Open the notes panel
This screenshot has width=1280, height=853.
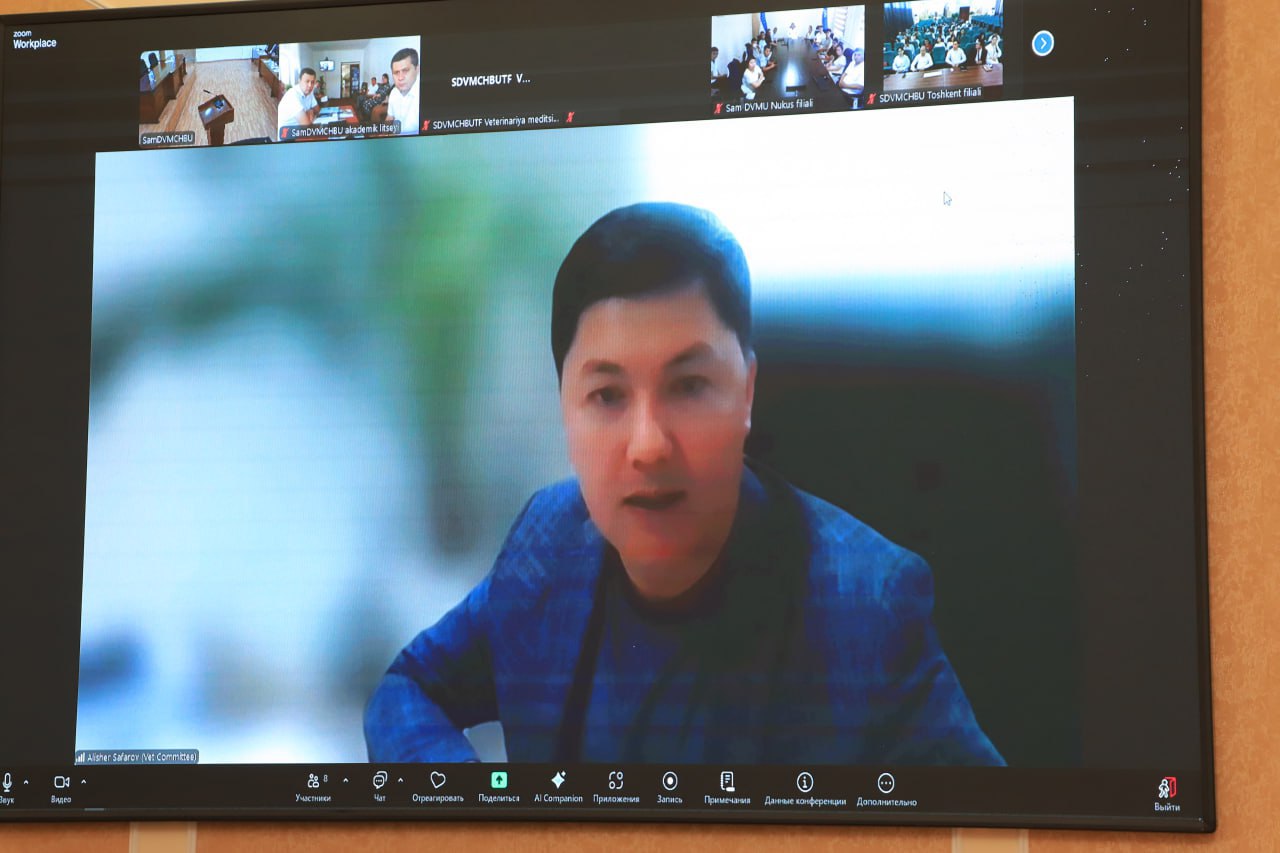(x=727, y=787)
